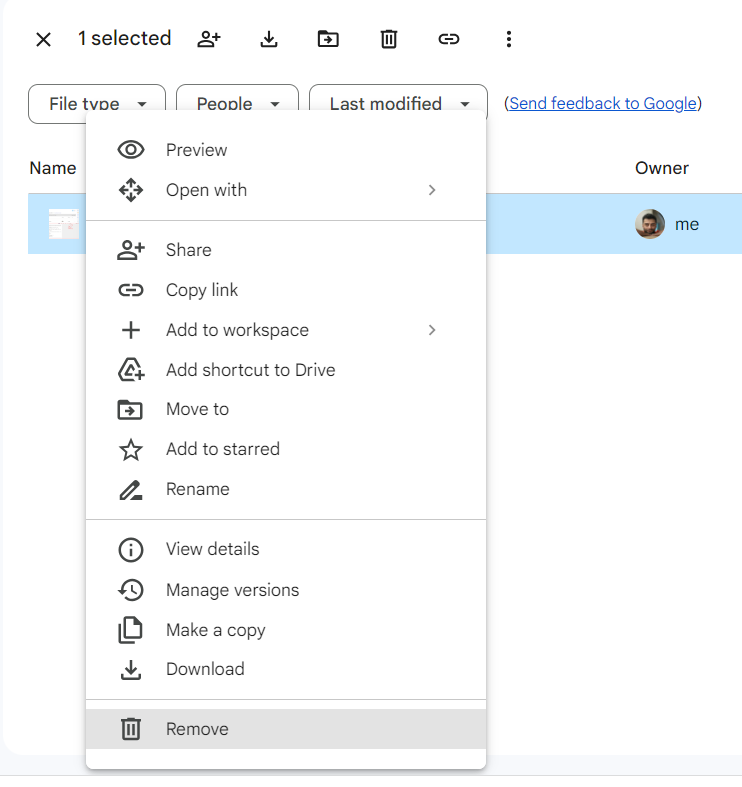
Task: Click the eye icon beside Preview
Action: [x=131, y=150]
